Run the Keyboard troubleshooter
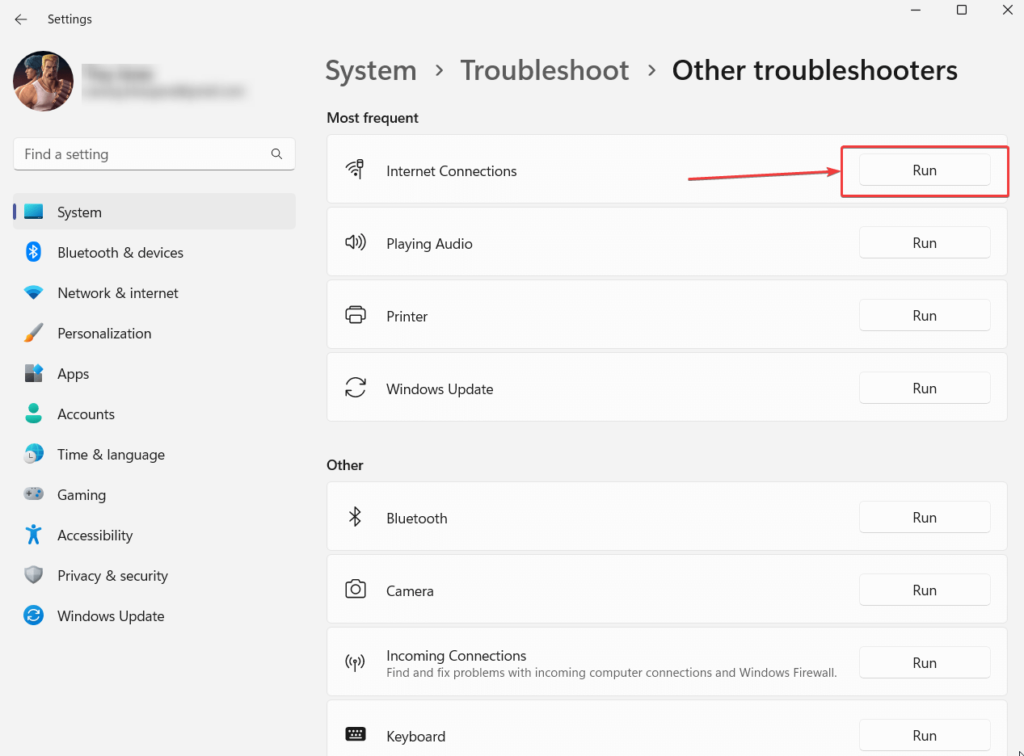The height and width of the screenshot is (756, 1024). (x=924, y=736)
